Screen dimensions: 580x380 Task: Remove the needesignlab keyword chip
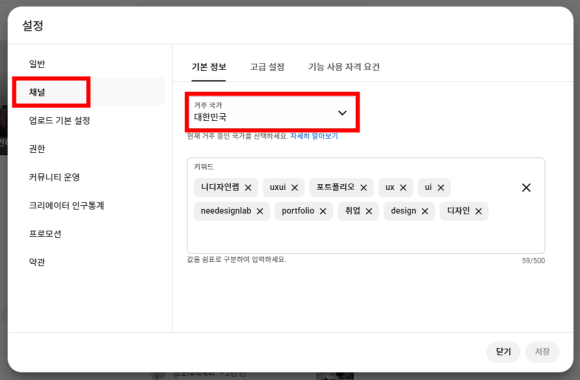[x=260, y=211]
